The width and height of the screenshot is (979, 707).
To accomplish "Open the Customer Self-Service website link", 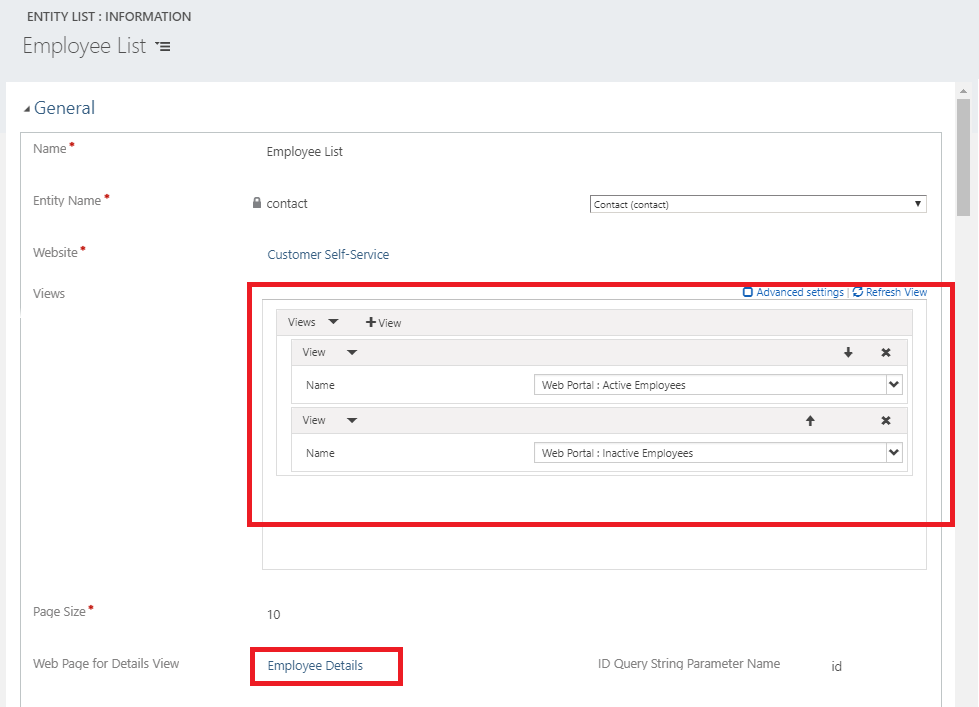I will [x=328, y=254].
